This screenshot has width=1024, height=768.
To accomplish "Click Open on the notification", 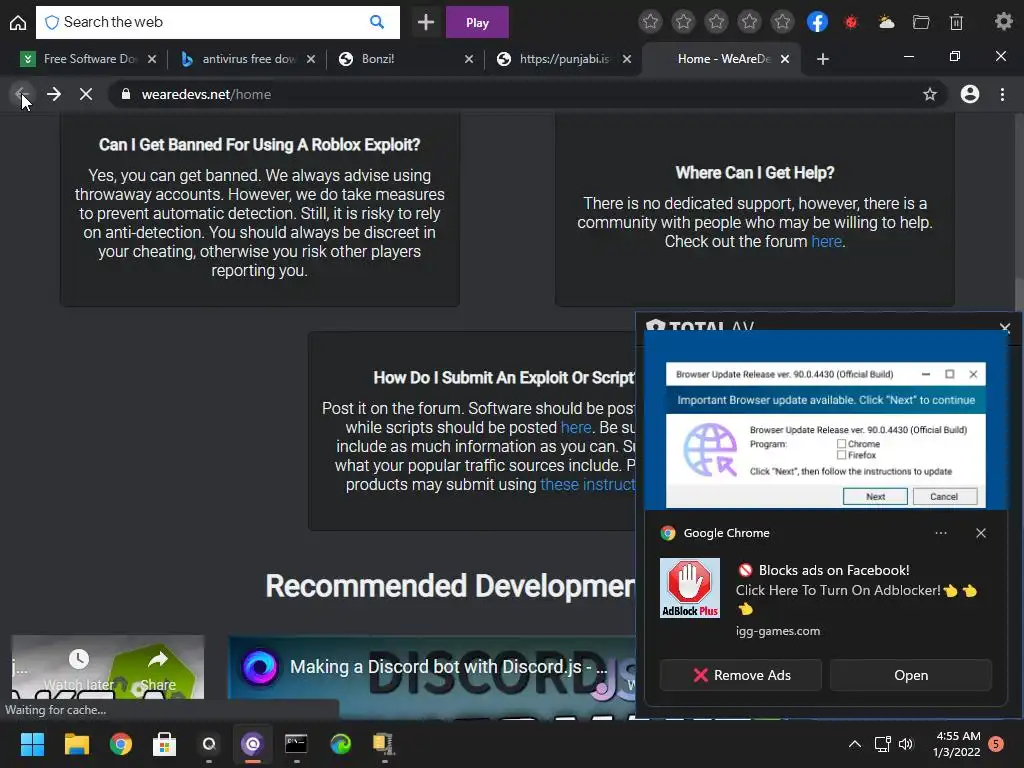I will tap(910, 675).
